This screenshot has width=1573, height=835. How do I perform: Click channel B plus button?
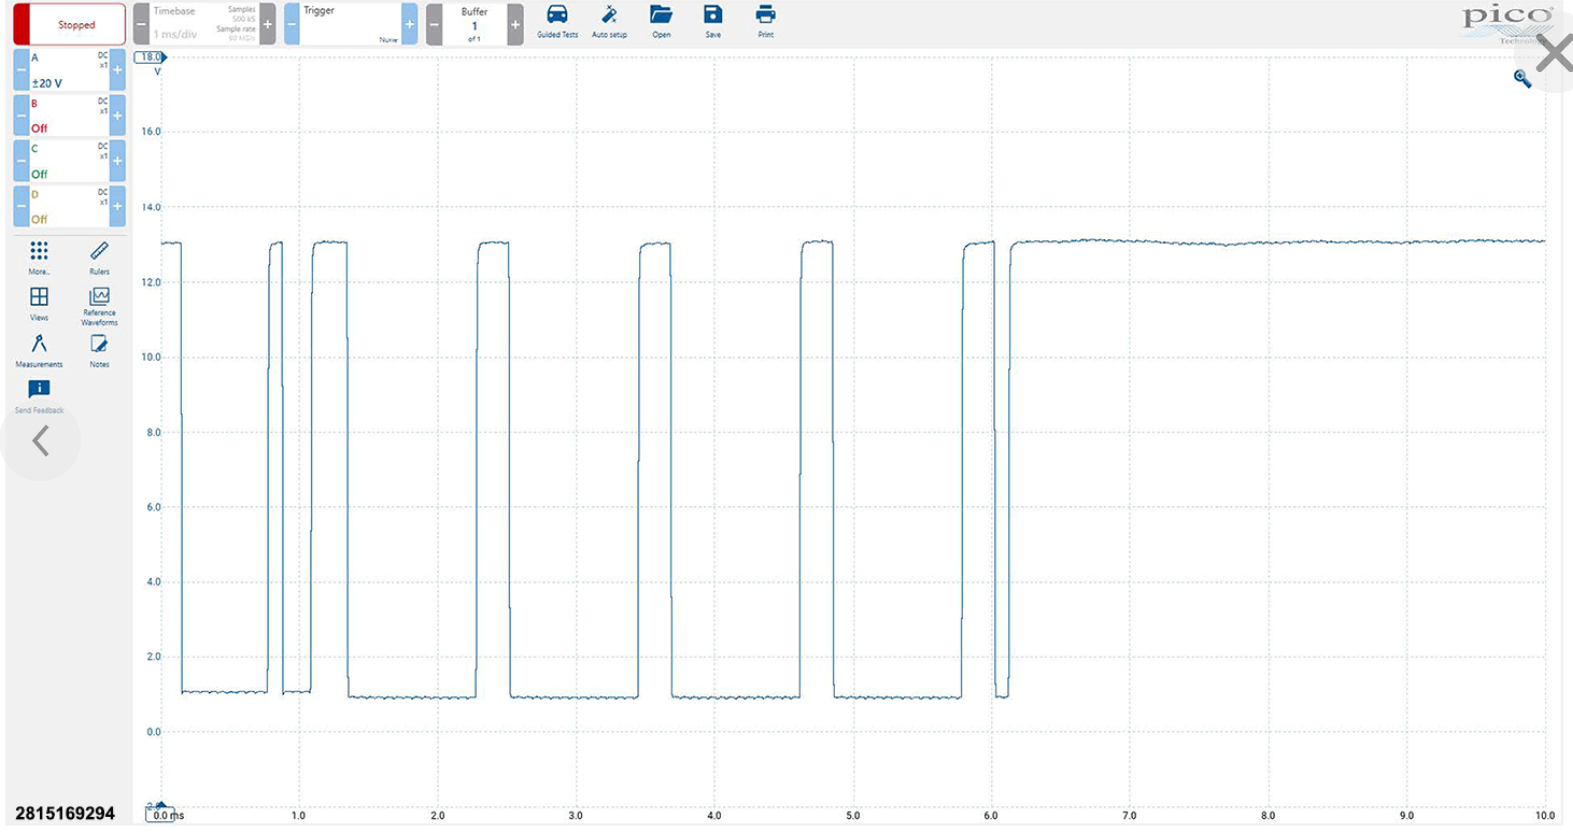coord(117,116)
